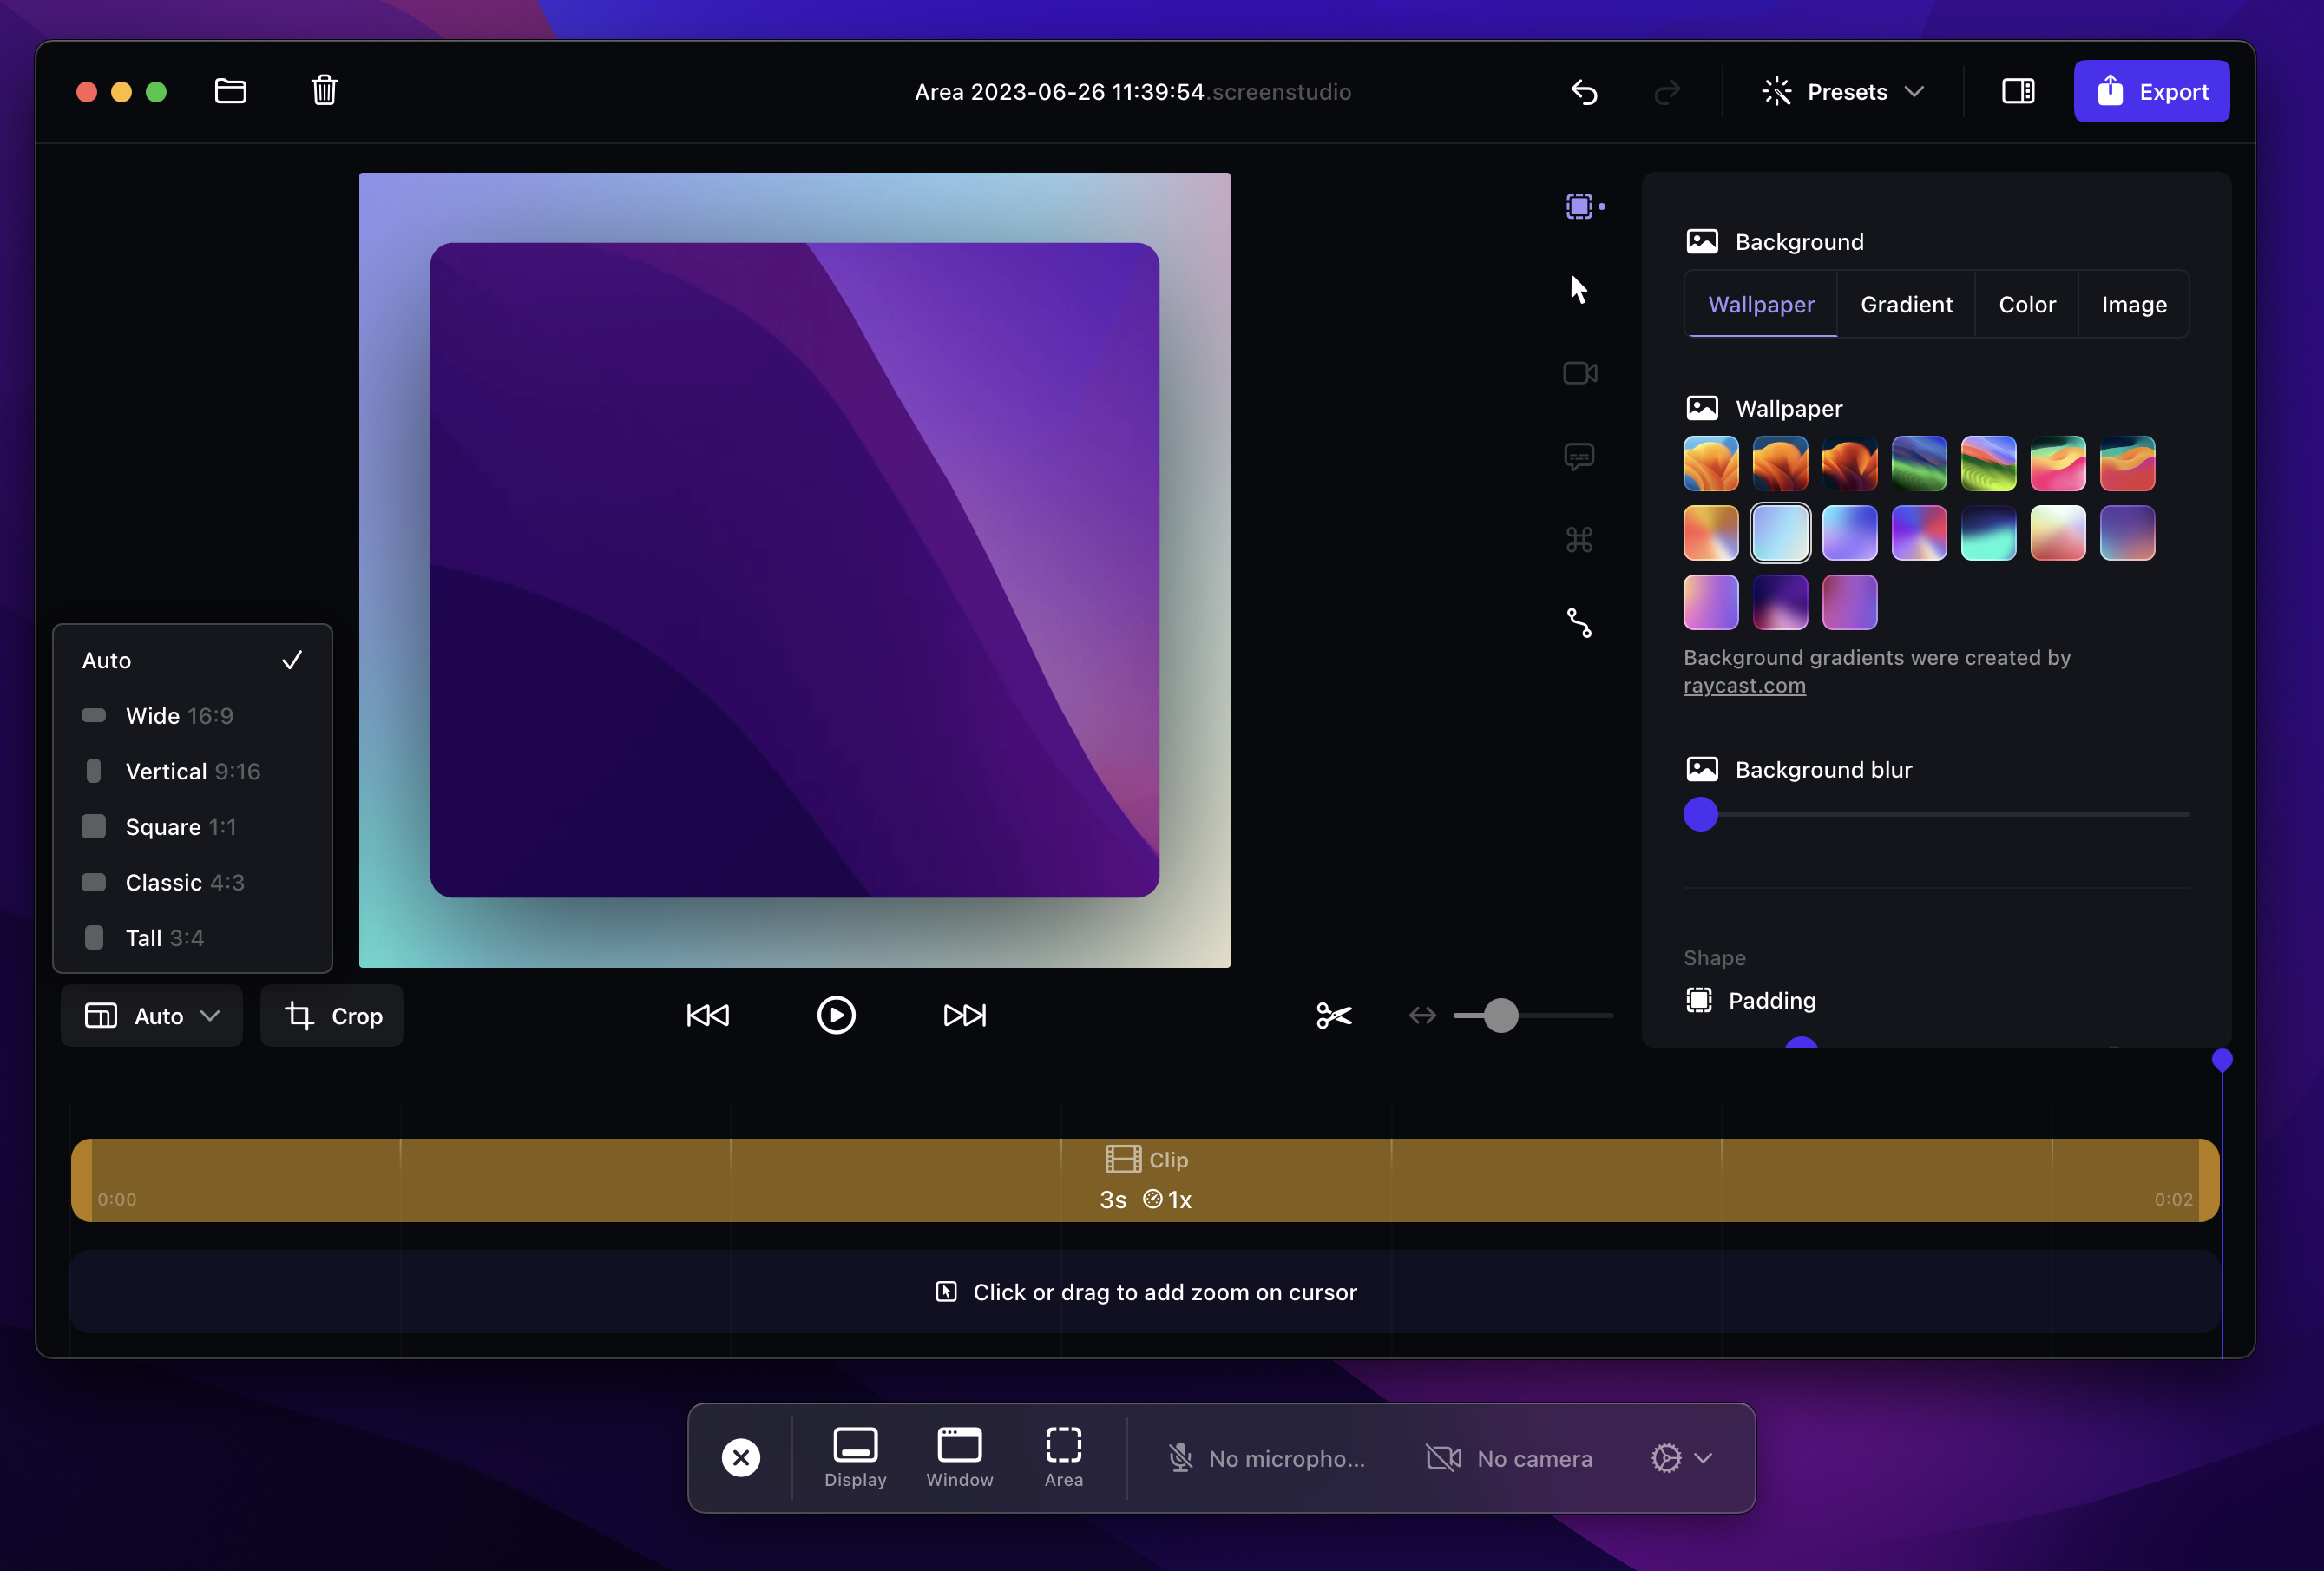Open the captions settings panel
Image resolution: width=2324 pixels, height=1571 pixels.
pyautogui.click(x=1580, y=456)
